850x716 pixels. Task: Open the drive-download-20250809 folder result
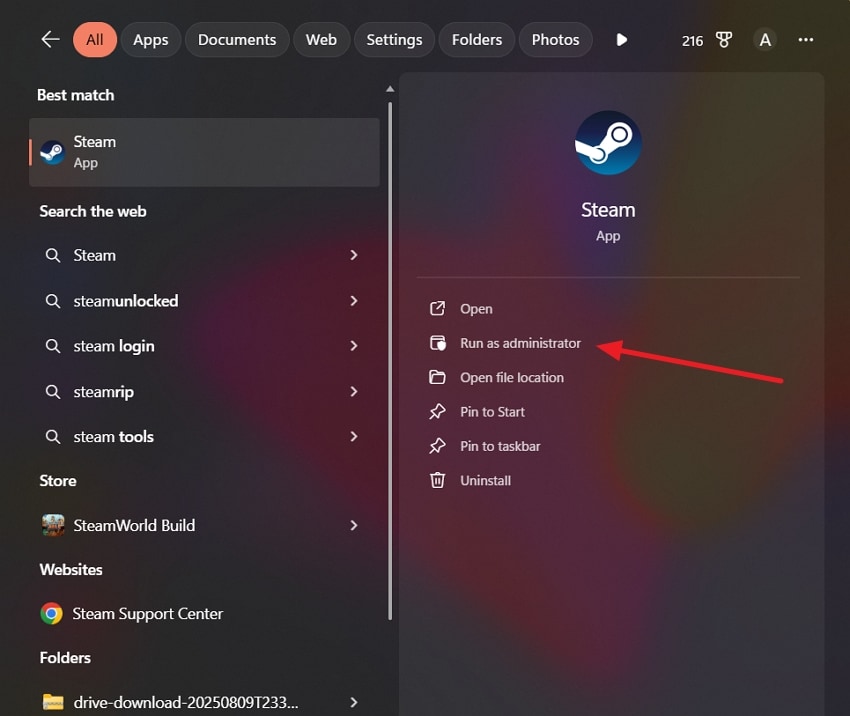(x=185, y=701)
